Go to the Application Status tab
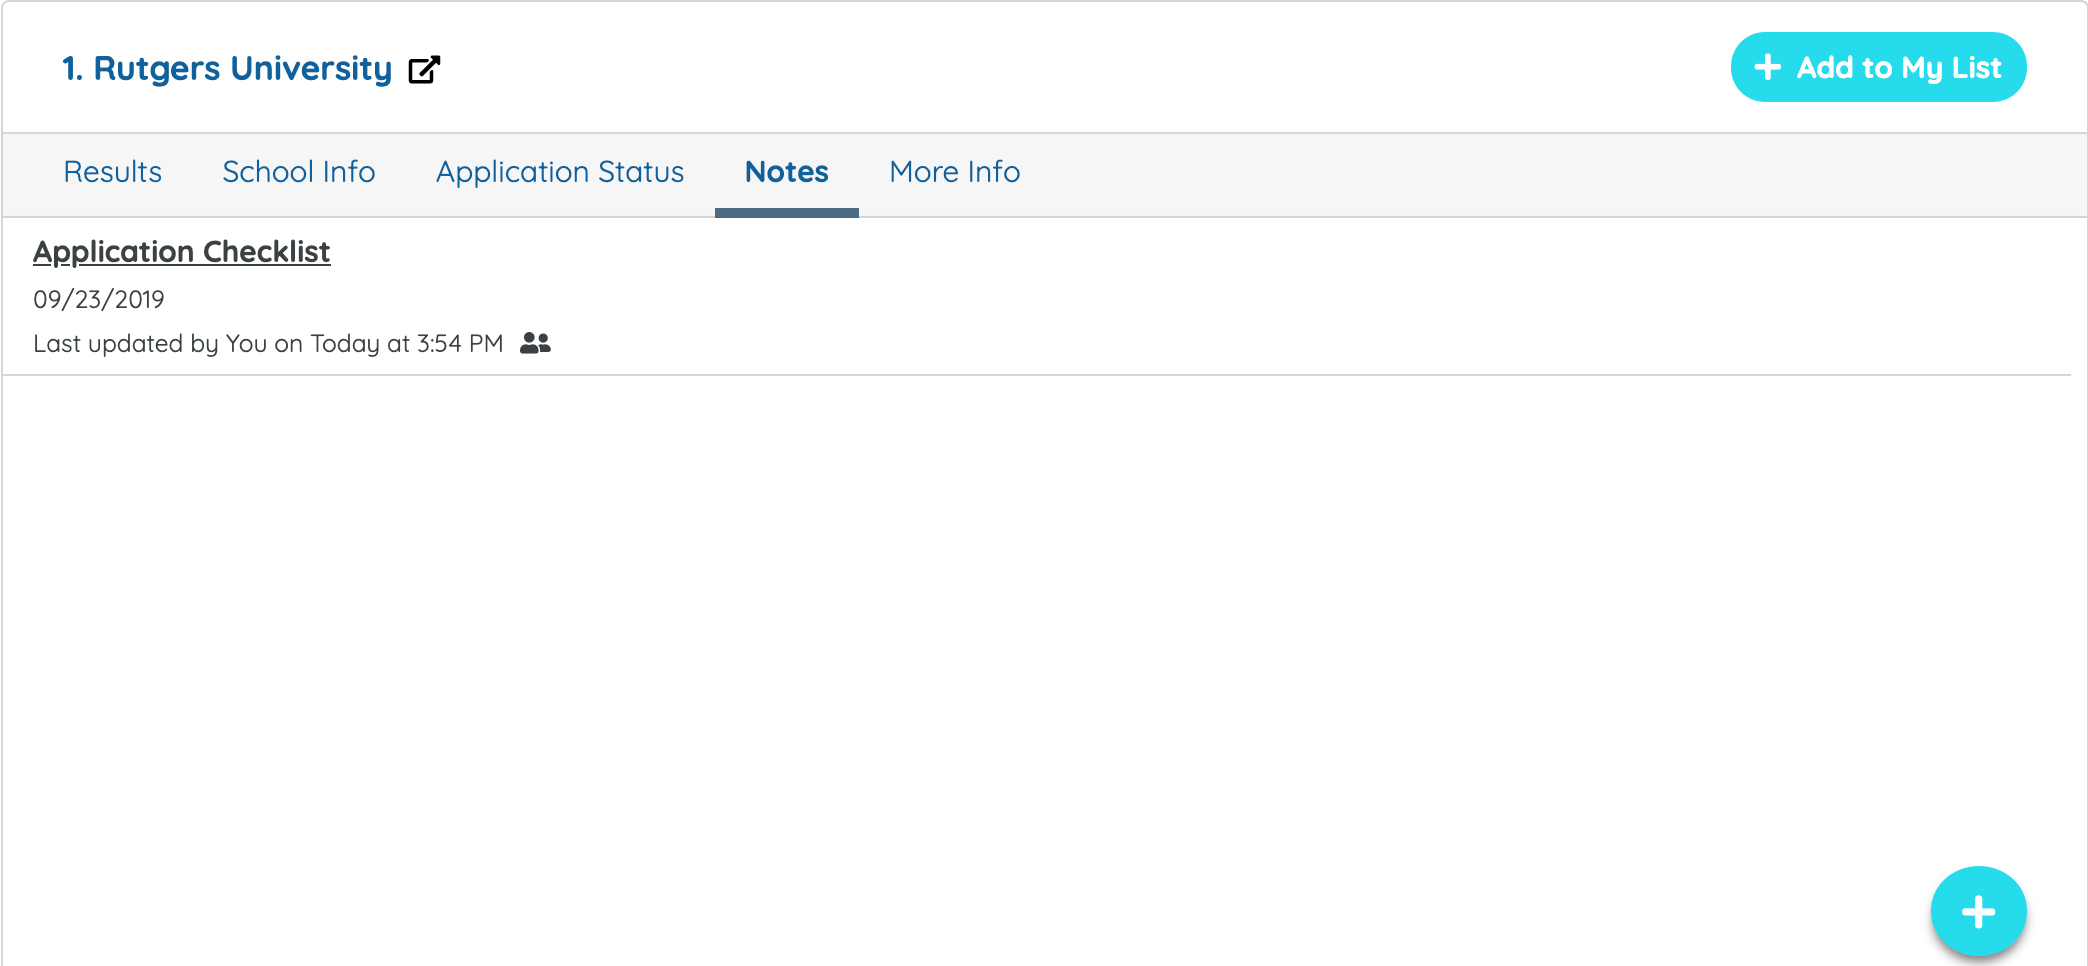Screen dimensions: 2088x966 [559, 172]
